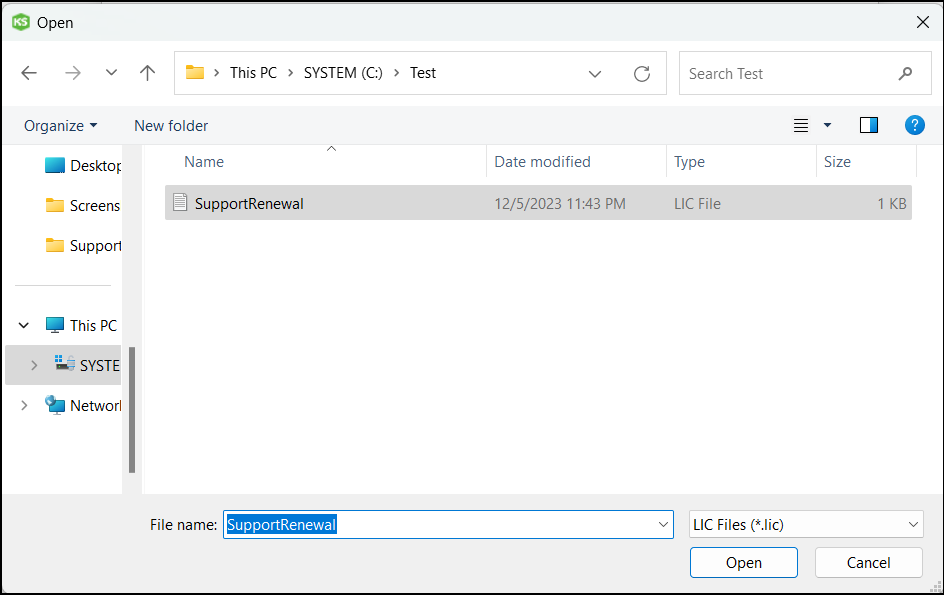Click the change view list icon

click(x=801, y=125)
